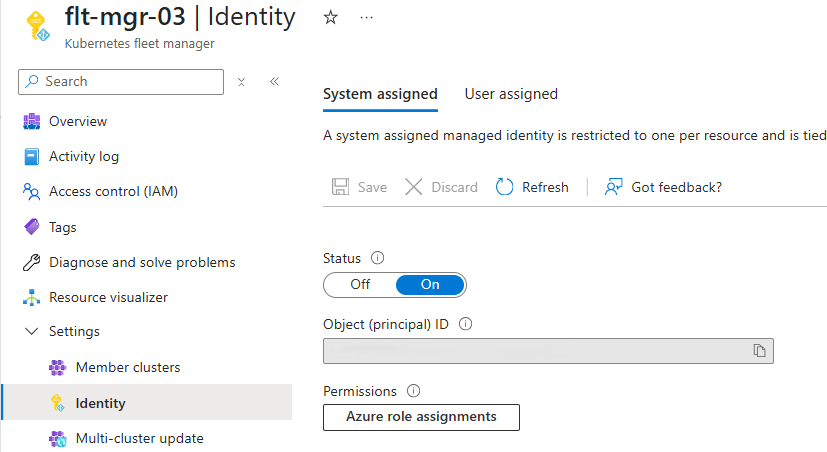
Task: Open Multi-cluster update
Action: (x=140, y=438)
